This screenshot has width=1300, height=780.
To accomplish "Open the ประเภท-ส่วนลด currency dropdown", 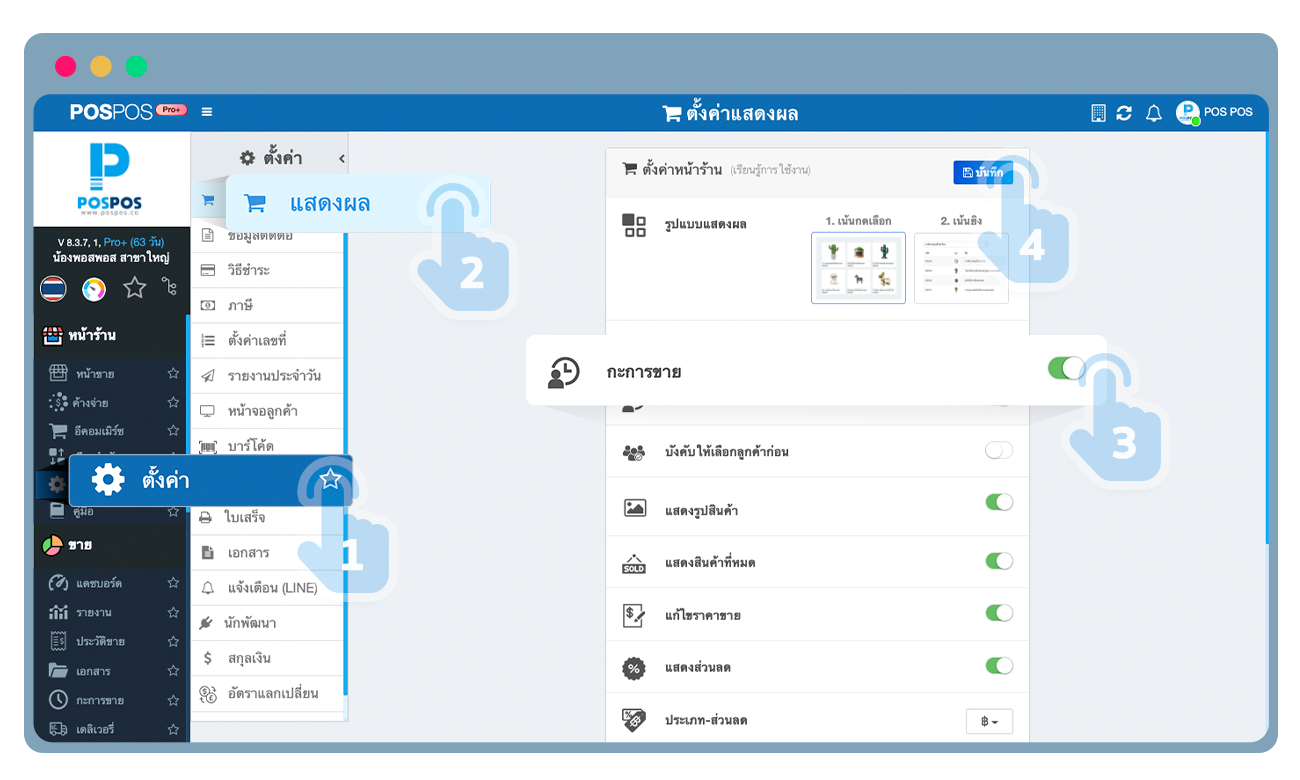I will point(989,721).
